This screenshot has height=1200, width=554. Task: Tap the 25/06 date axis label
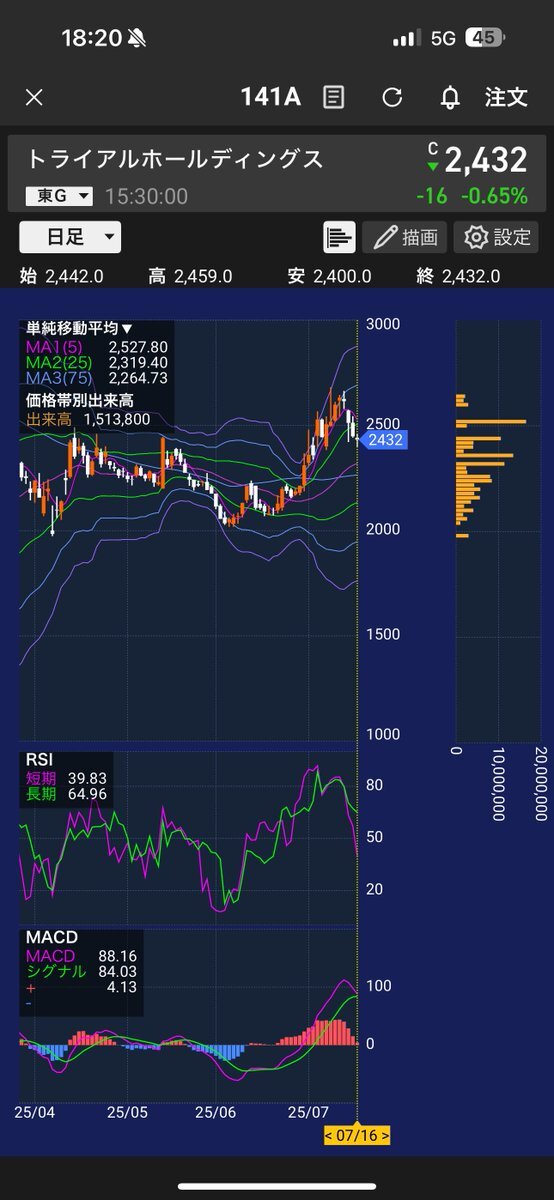pos(216,1111)
